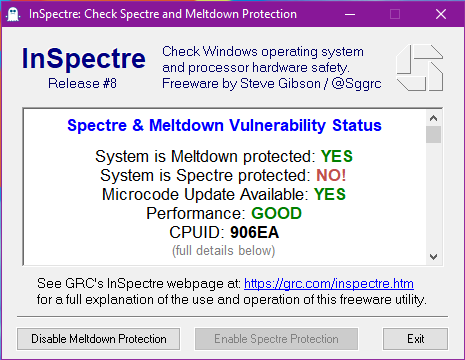Click the scroll up arrow in status panel
Image resolution: width=465 pixels, height=360 pixels.
(433, 118)
